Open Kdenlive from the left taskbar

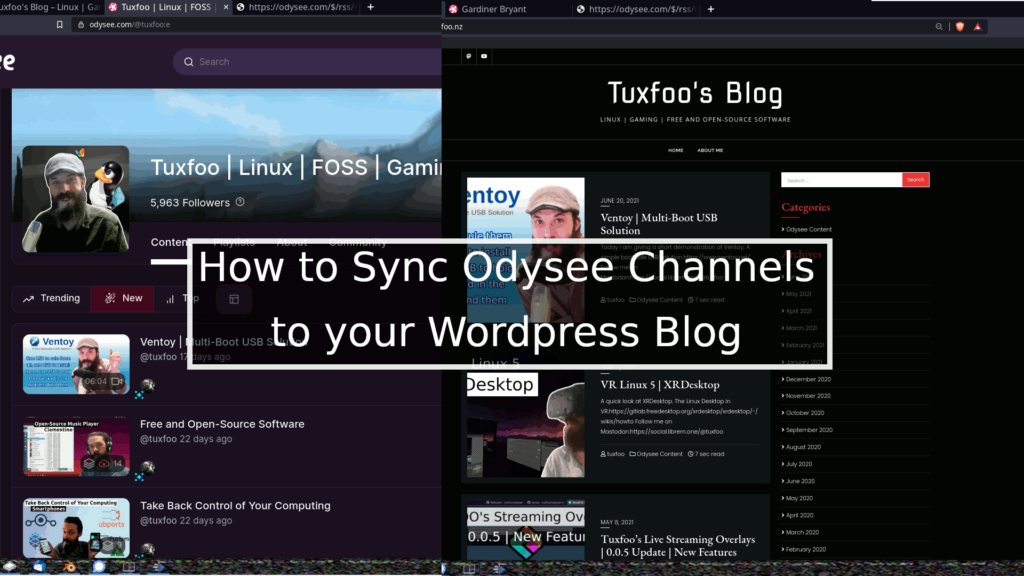(x=159, y=567)
